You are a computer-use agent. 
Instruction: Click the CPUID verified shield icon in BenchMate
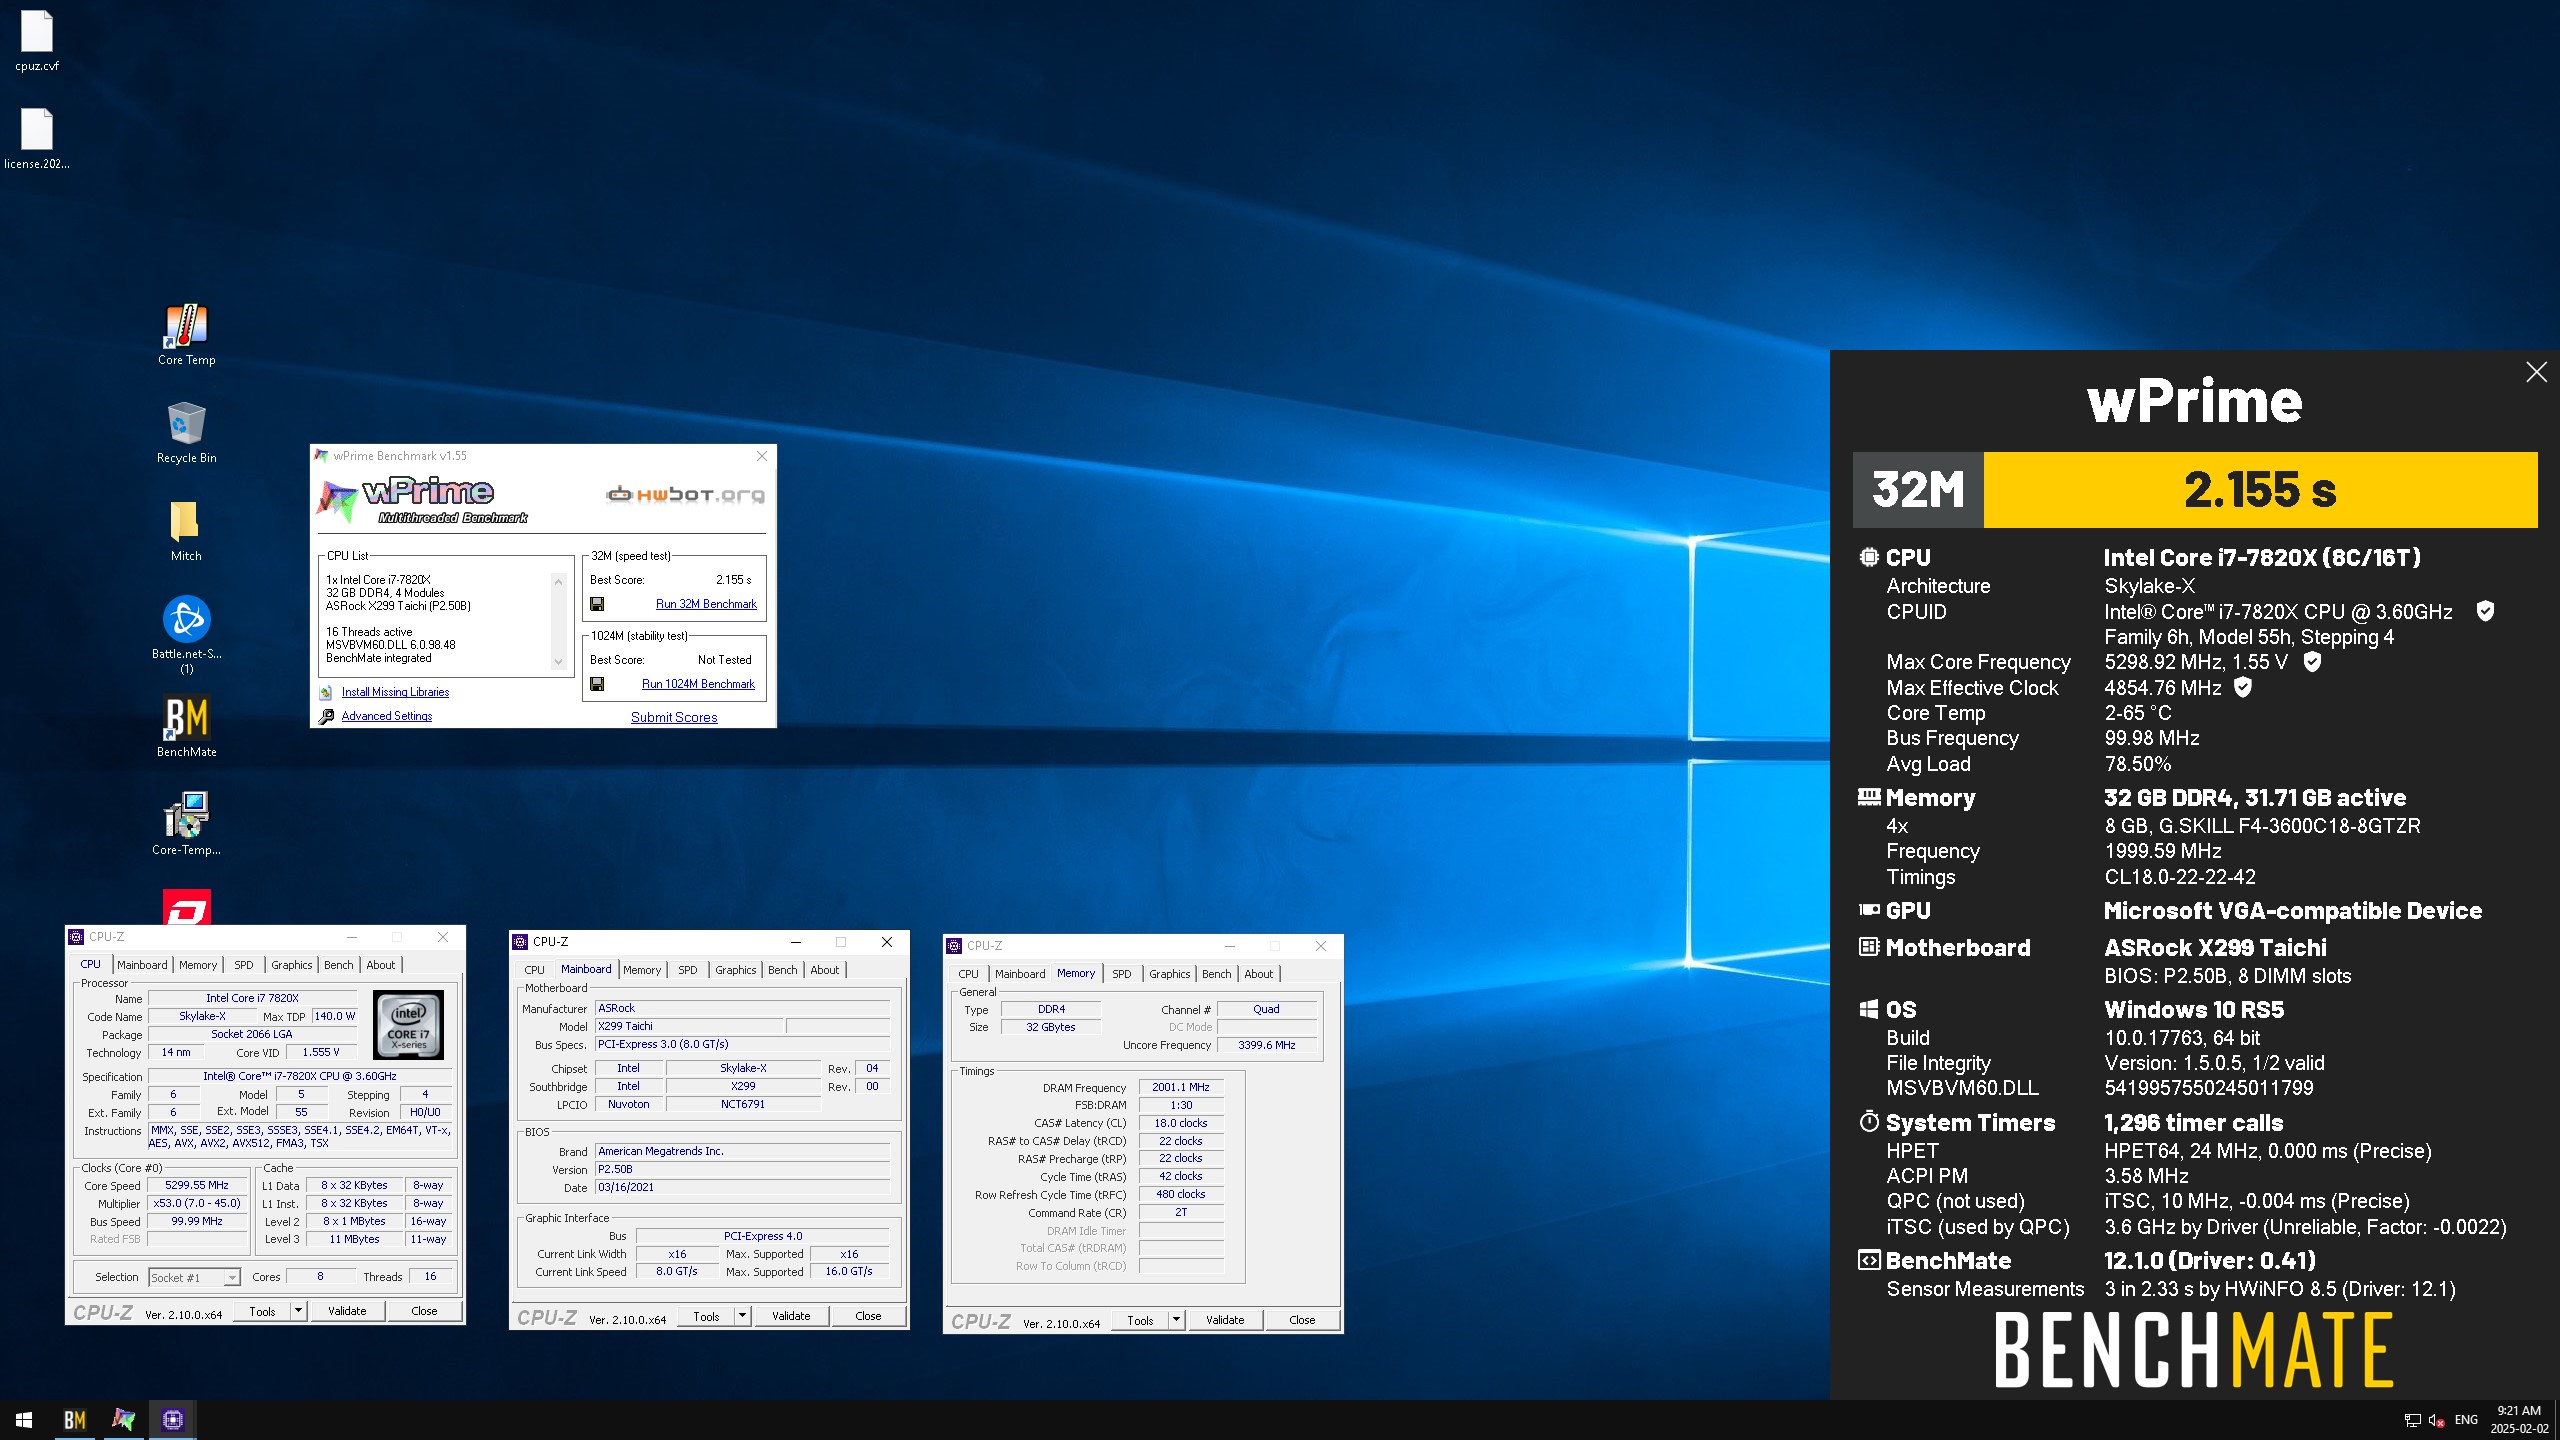click(2485, 611)
